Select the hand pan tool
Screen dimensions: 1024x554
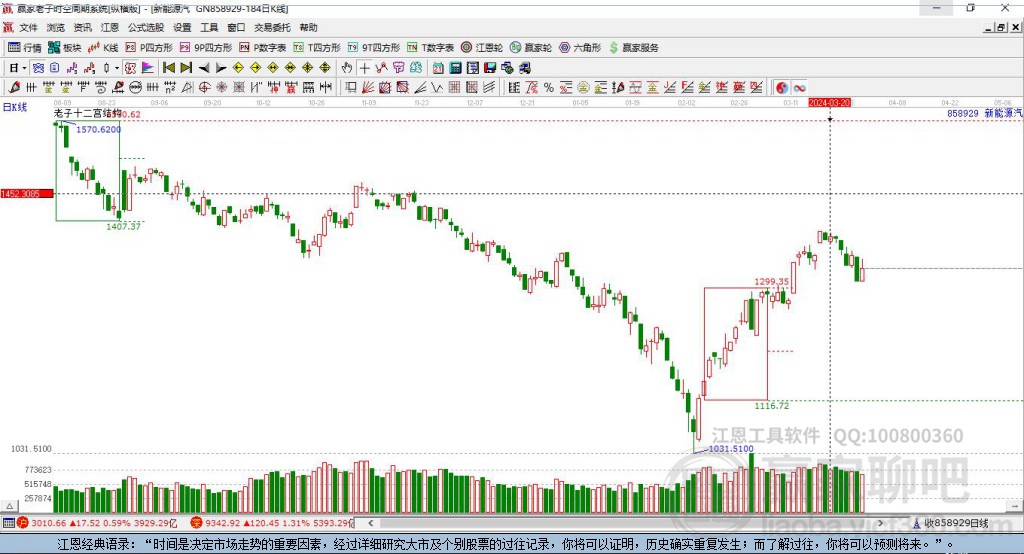347,68
